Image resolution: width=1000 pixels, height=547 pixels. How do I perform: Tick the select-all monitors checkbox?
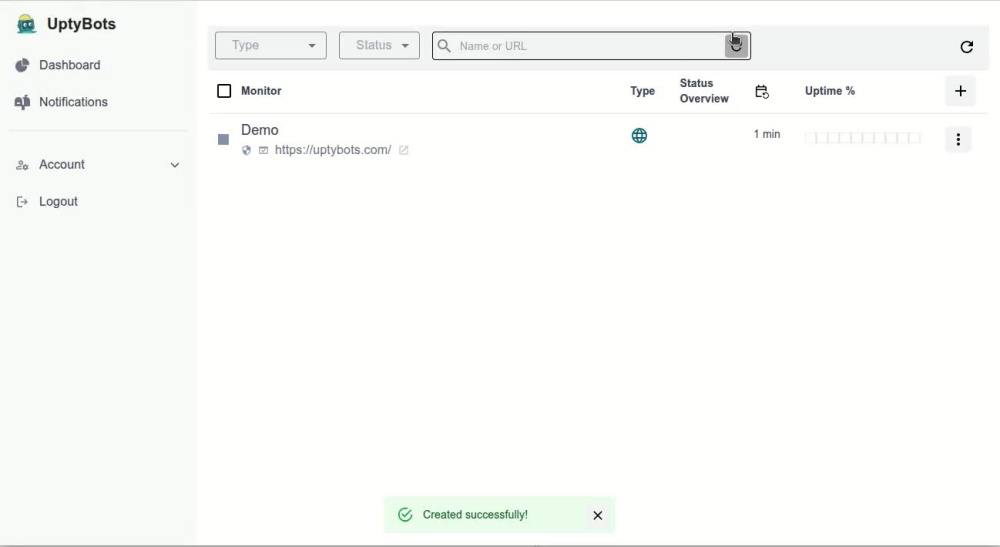(224, 91)
